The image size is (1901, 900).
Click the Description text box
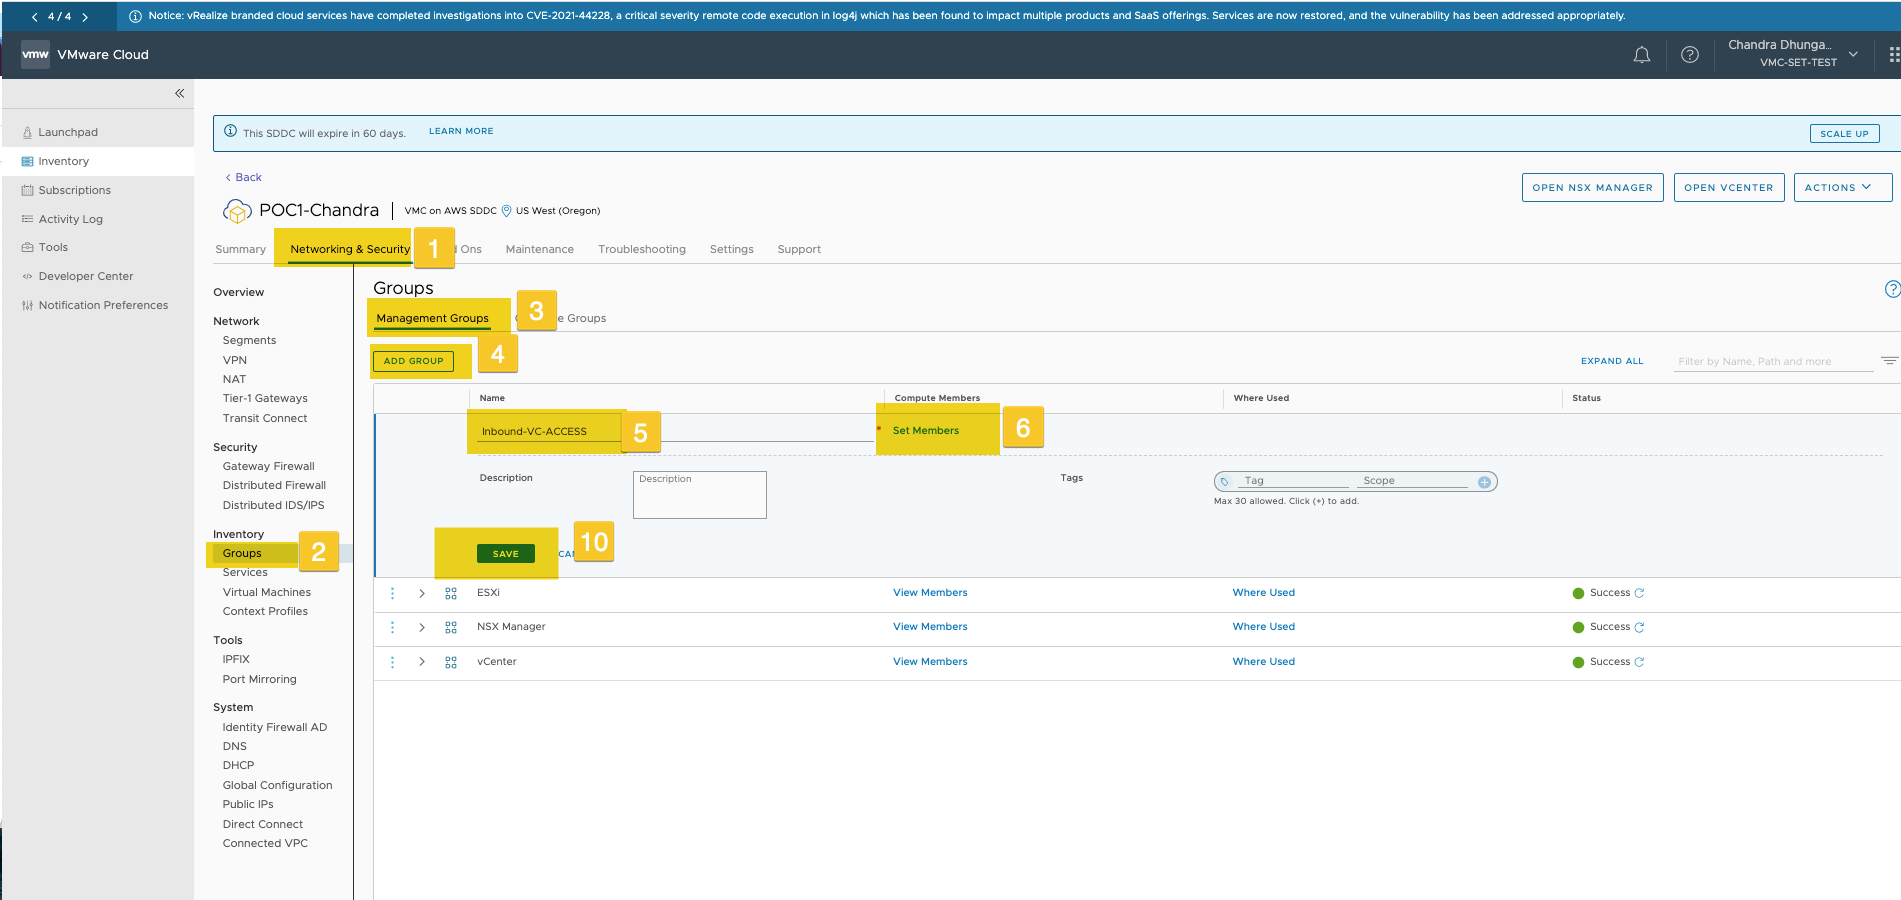click(700, 495)
